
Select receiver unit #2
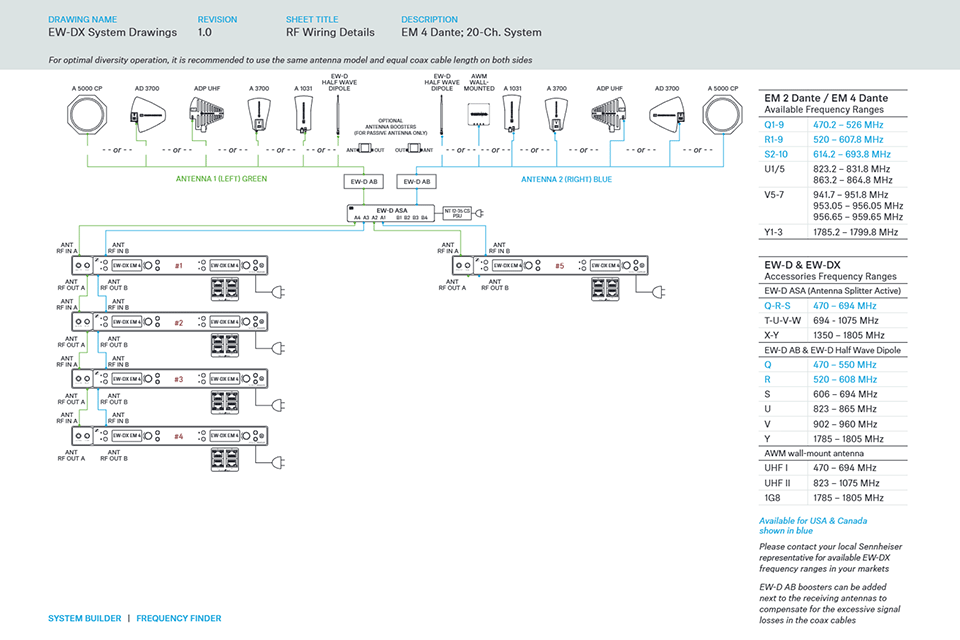(x=170, y=322)
